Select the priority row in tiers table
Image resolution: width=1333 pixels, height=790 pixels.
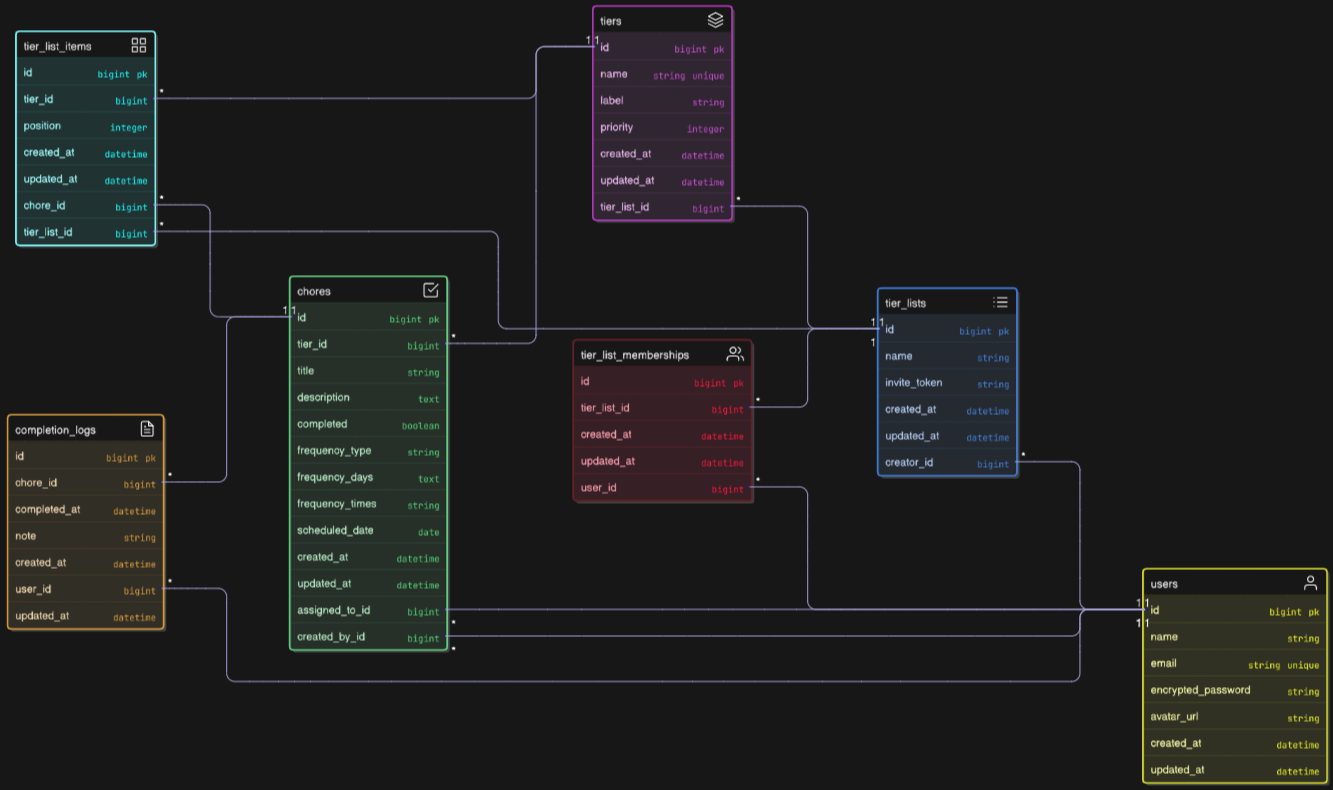tap(663, 128)
